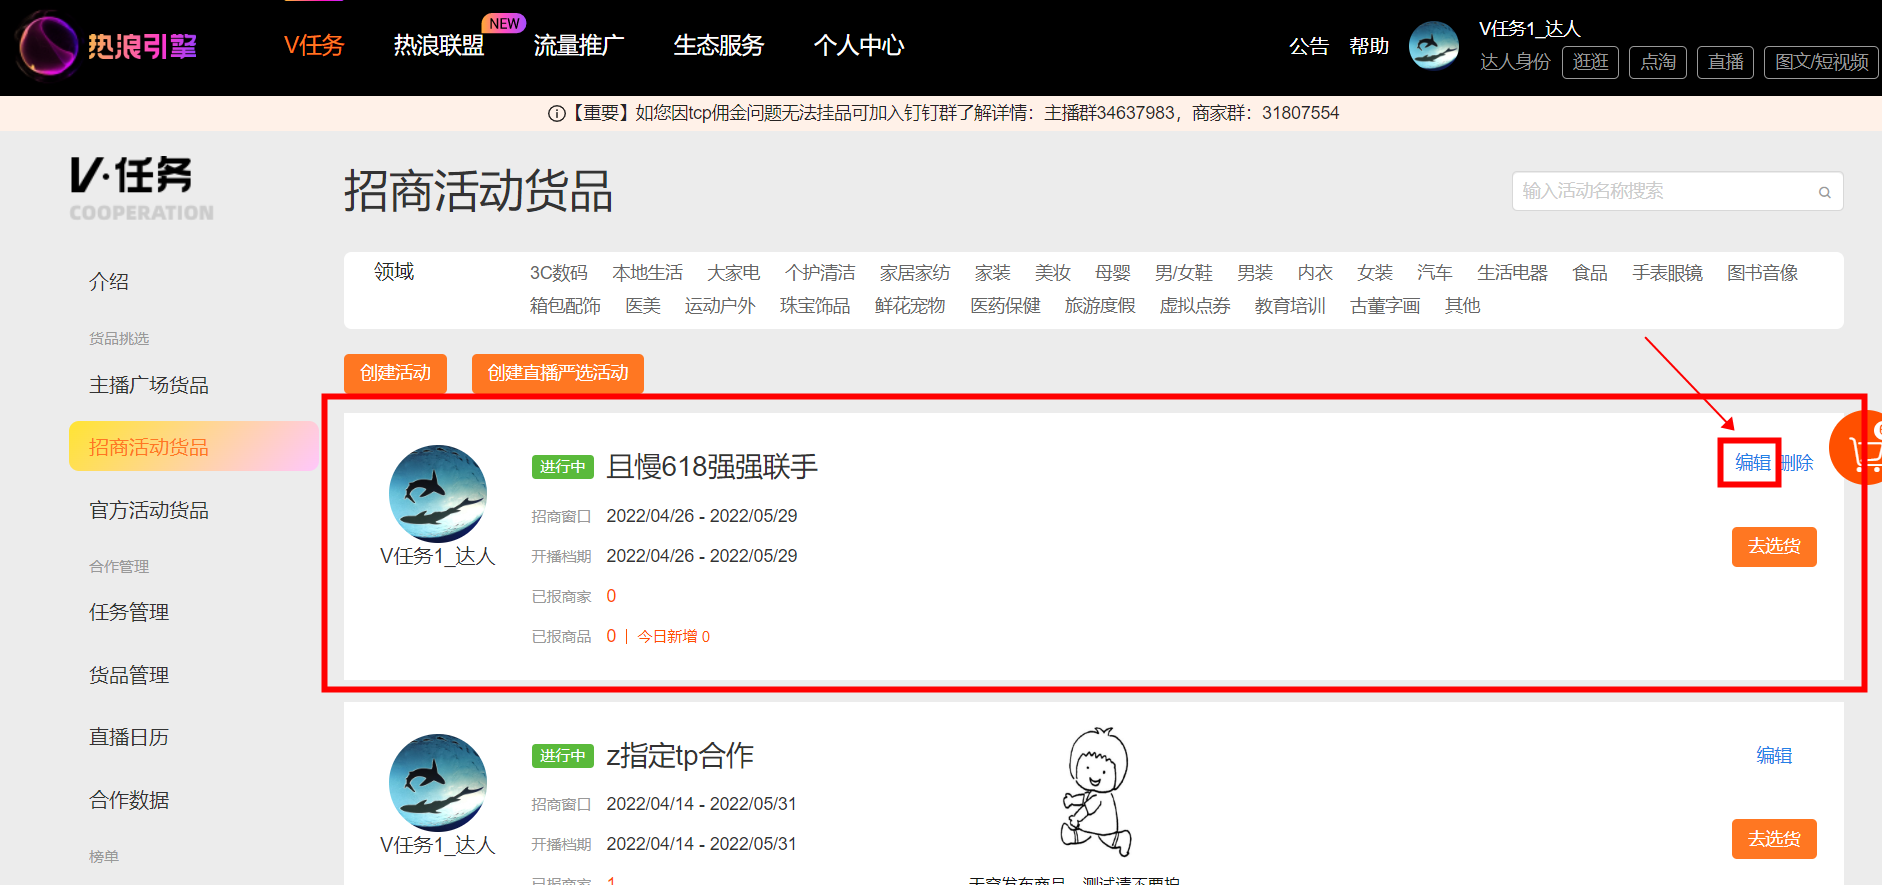
Task: Switch identity to 逛逛
Action: (1590, 62)
